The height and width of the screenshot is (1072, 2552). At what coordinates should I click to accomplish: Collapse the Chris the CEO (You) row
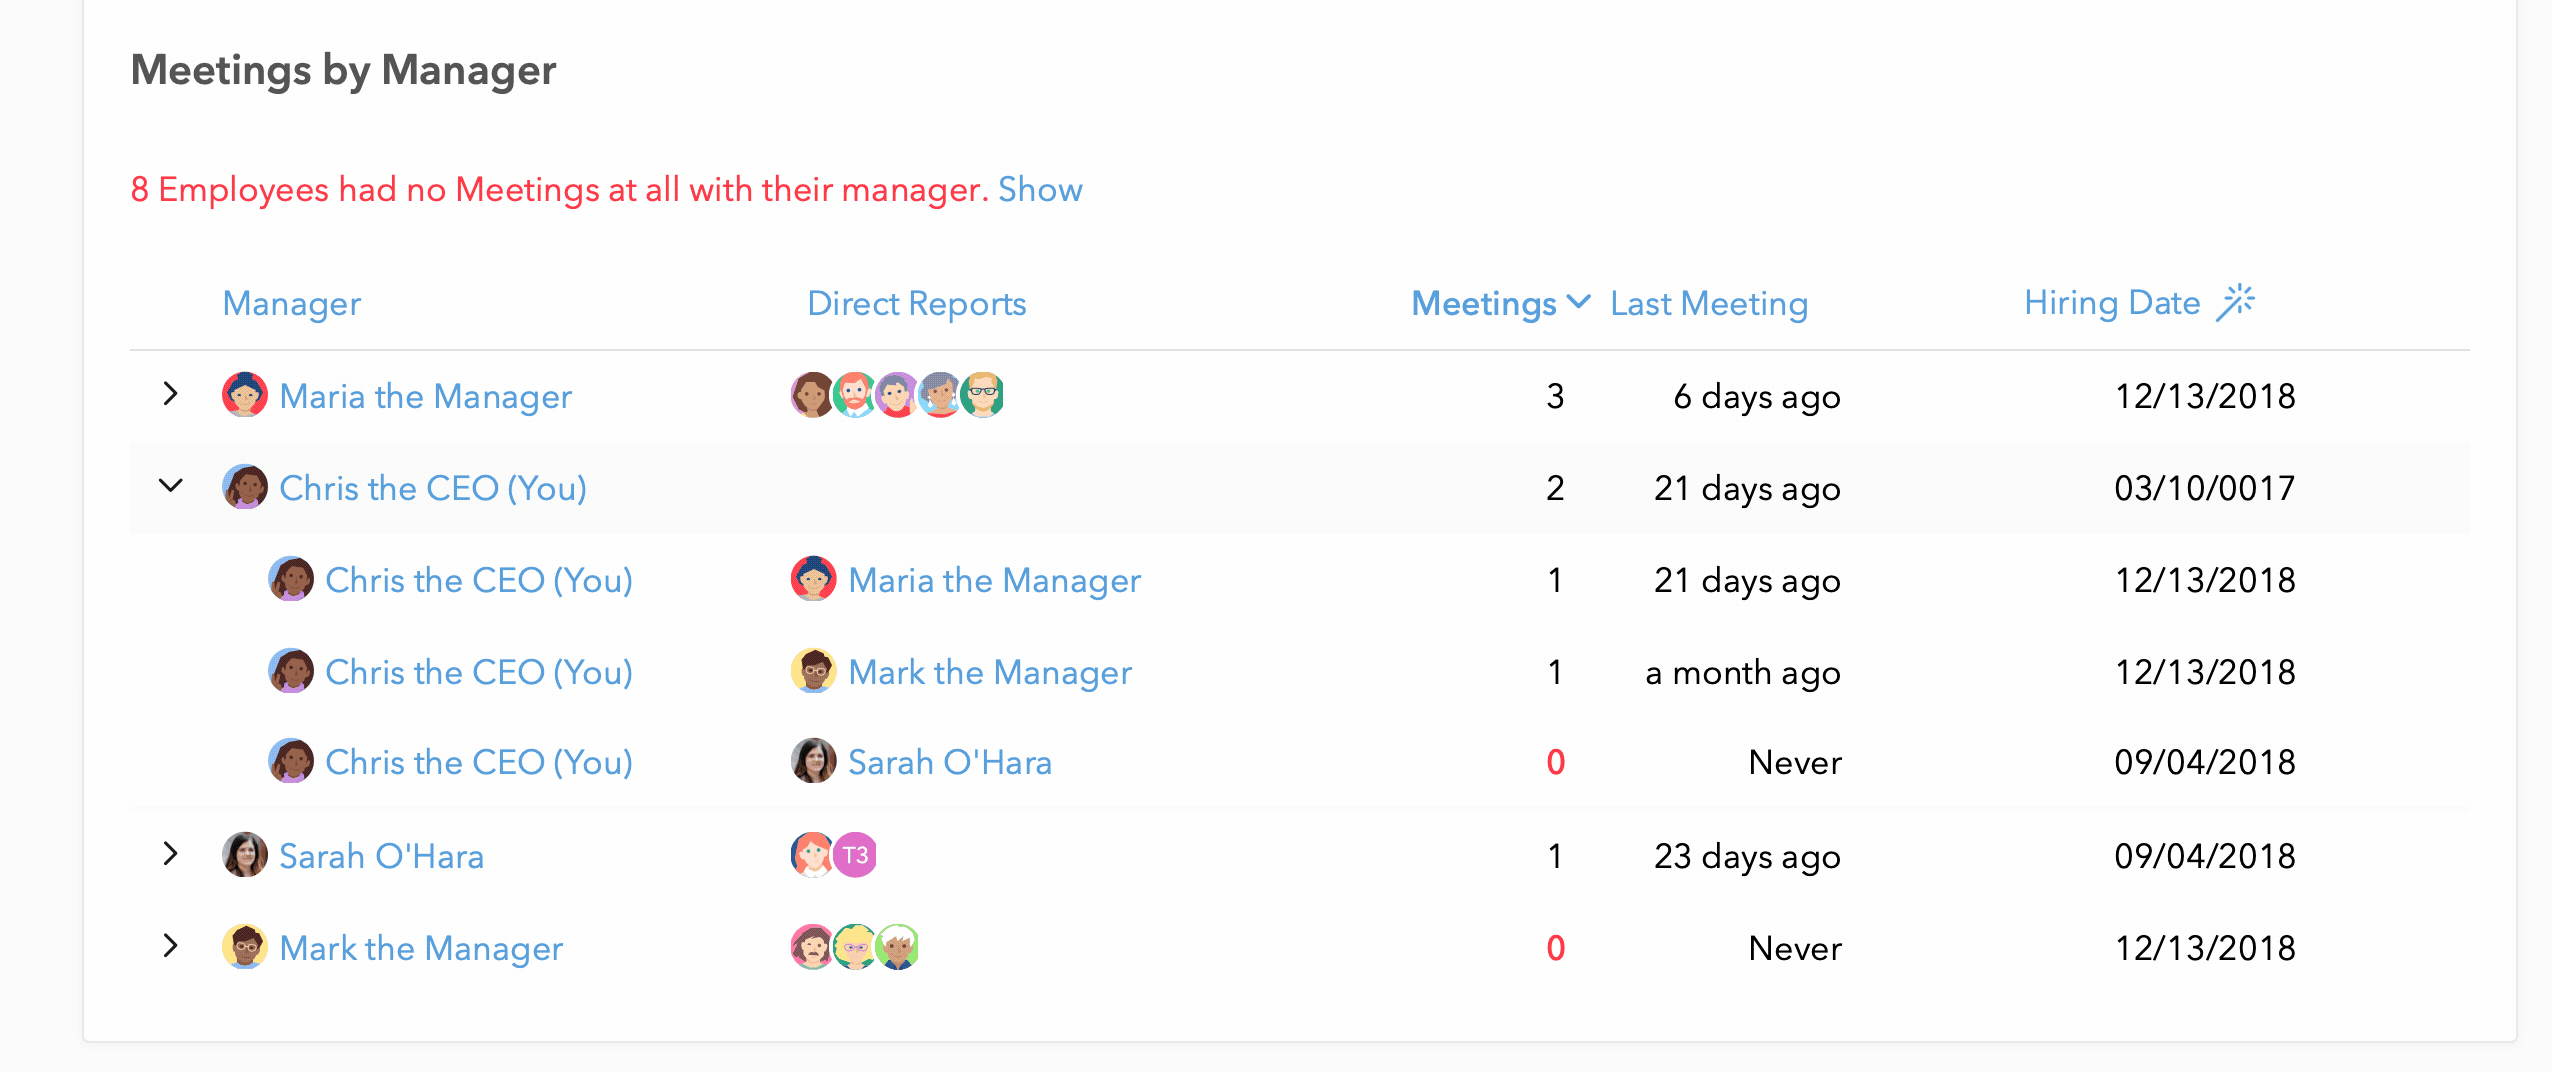(171, 486)
